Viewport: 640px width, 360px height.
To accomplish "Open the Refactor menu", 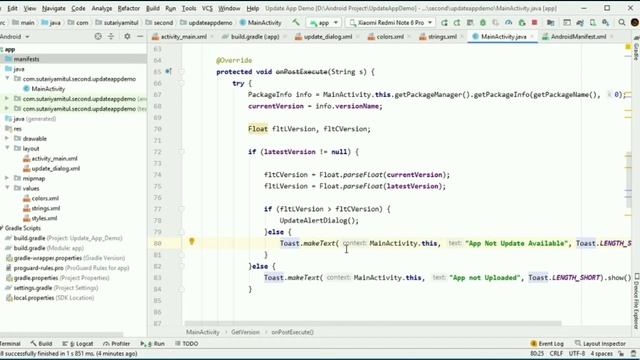I will (x=129, y=8).
